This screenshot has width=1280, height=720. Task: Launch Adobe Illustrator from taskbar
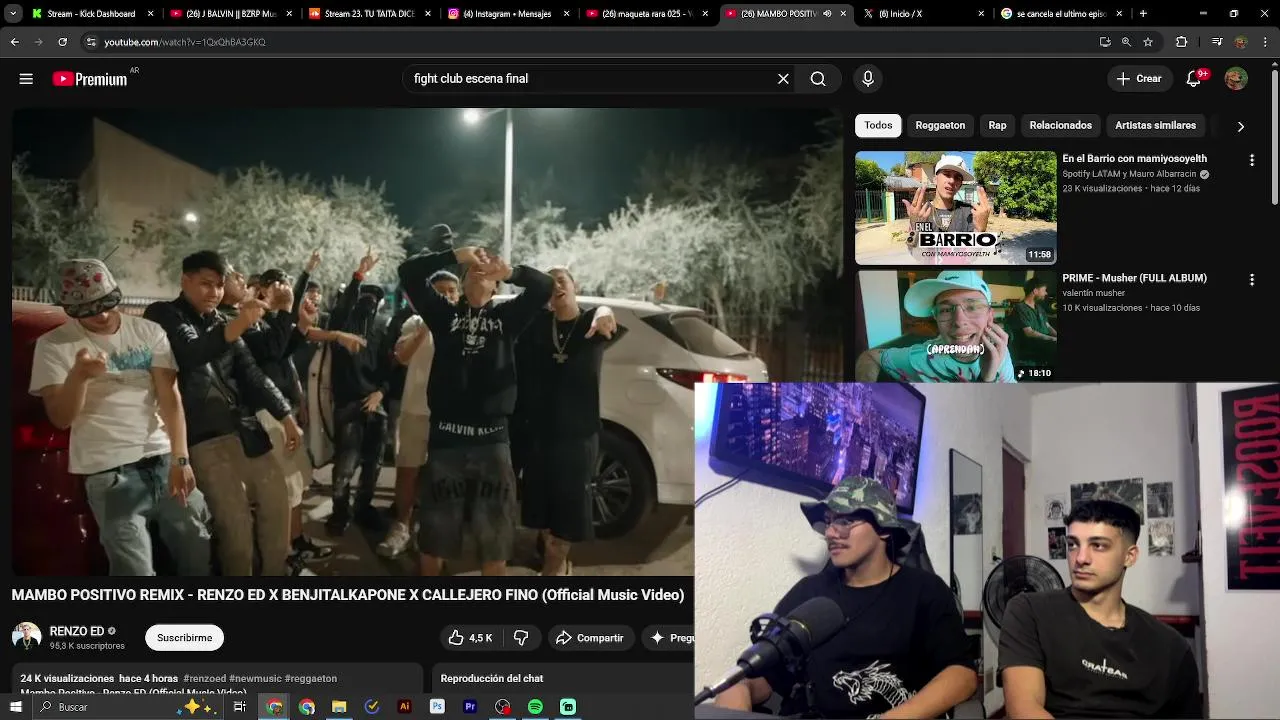point(404,707)
